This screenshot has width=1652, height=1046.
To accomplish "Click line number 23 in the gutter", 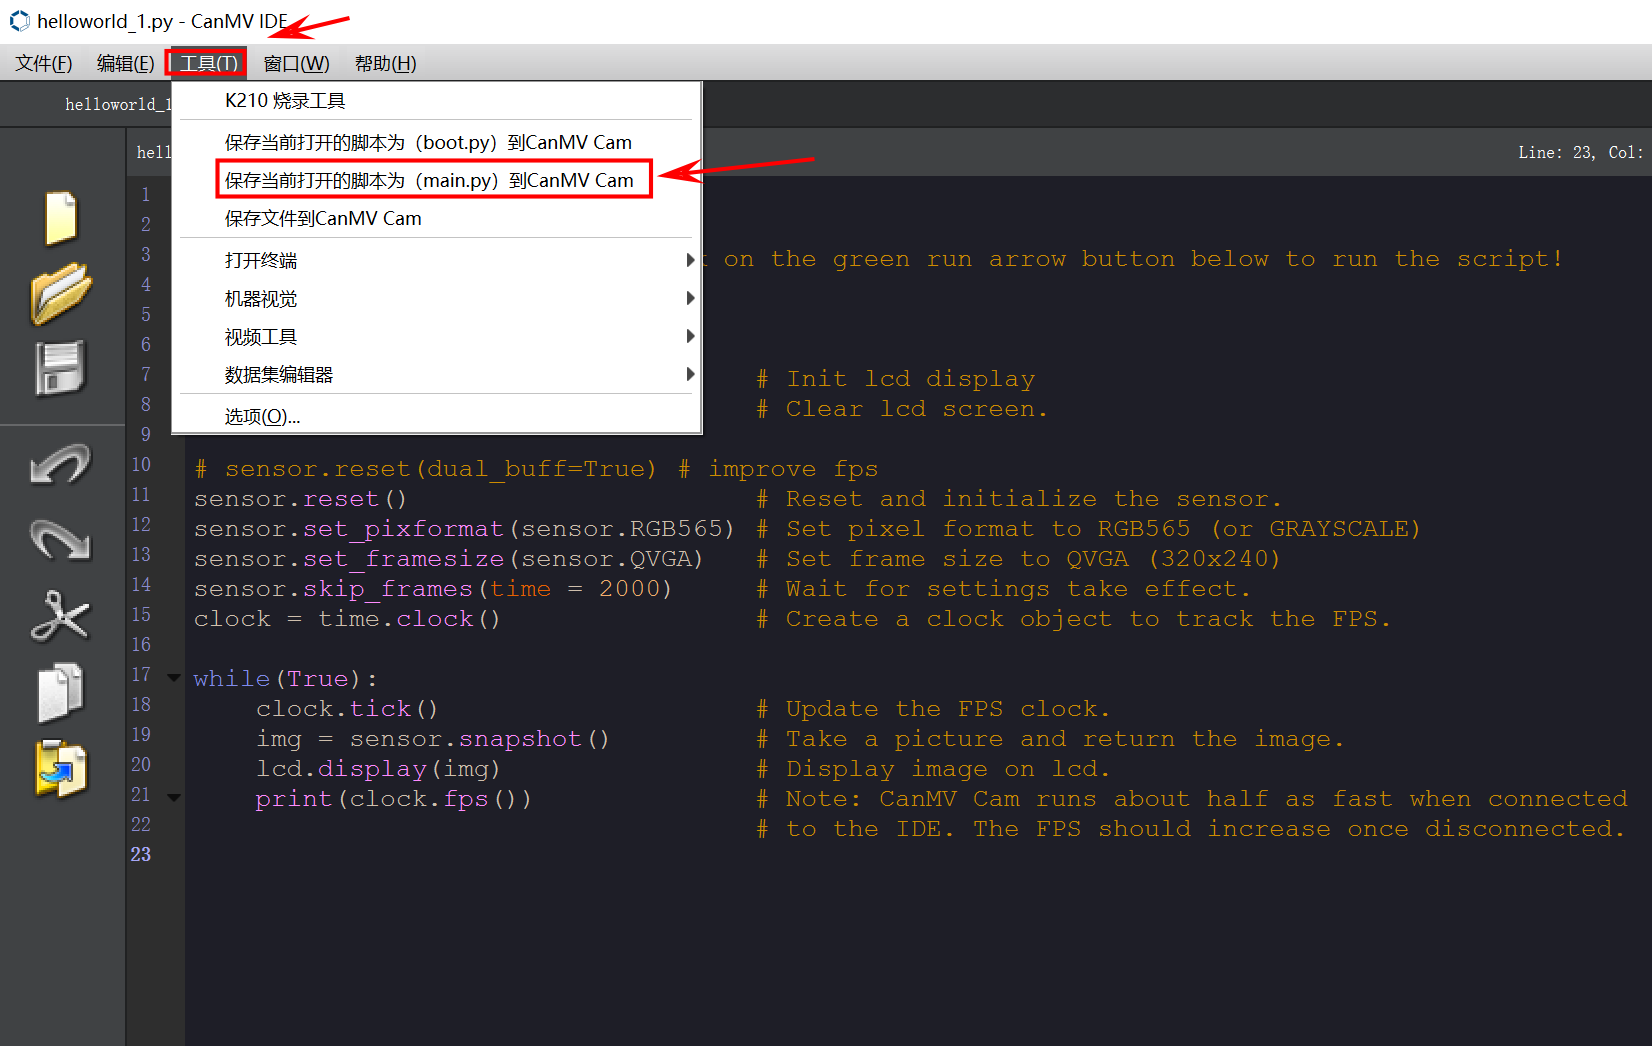I will (x=141, y=855).
